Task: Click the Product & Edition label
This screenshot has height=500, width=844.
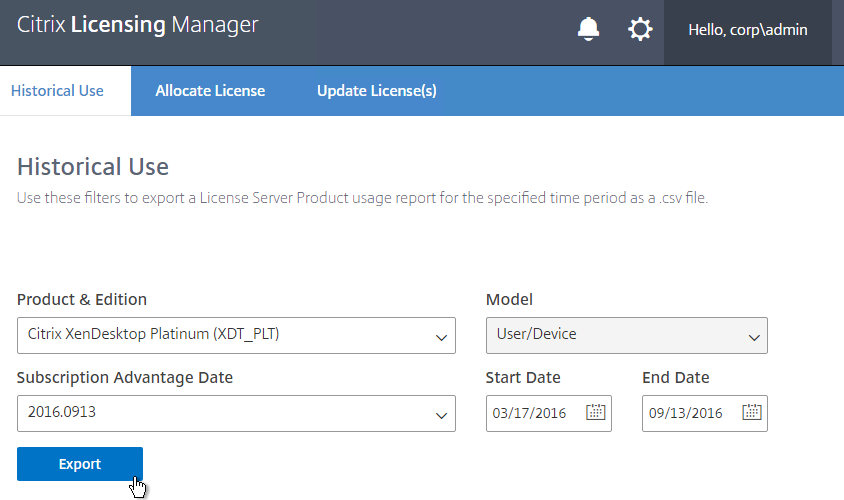Action: [x=82, y=299]
